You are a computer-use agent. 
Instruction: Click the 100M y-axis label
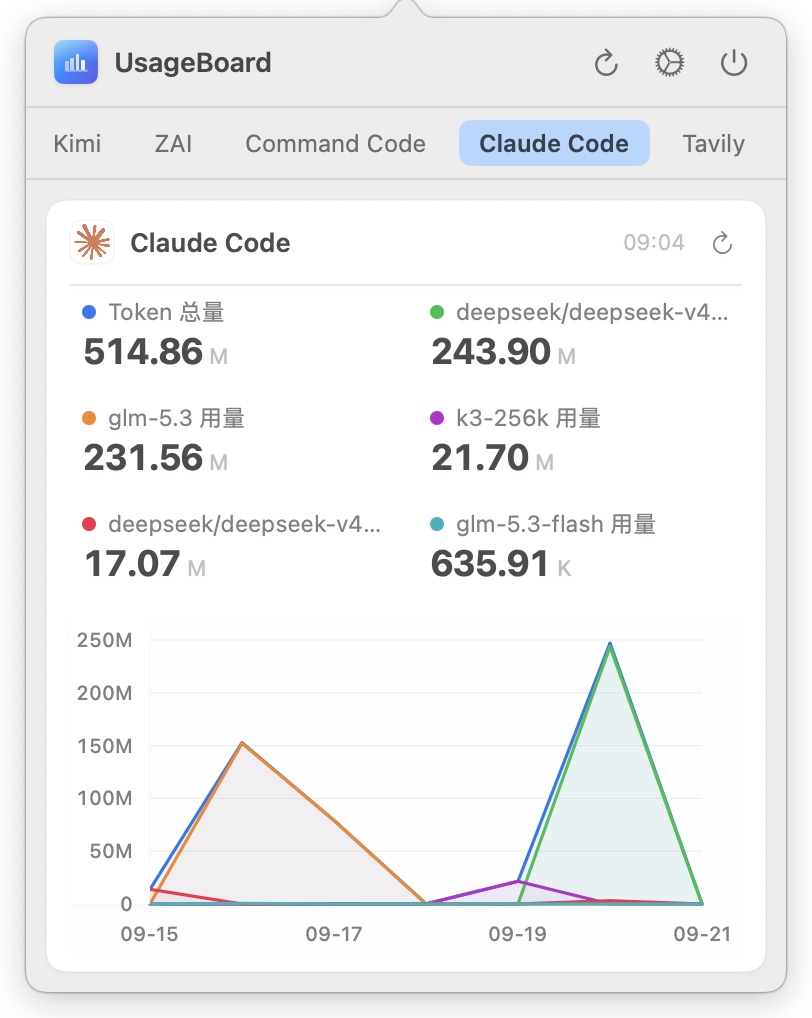click(x=105, y=798)
